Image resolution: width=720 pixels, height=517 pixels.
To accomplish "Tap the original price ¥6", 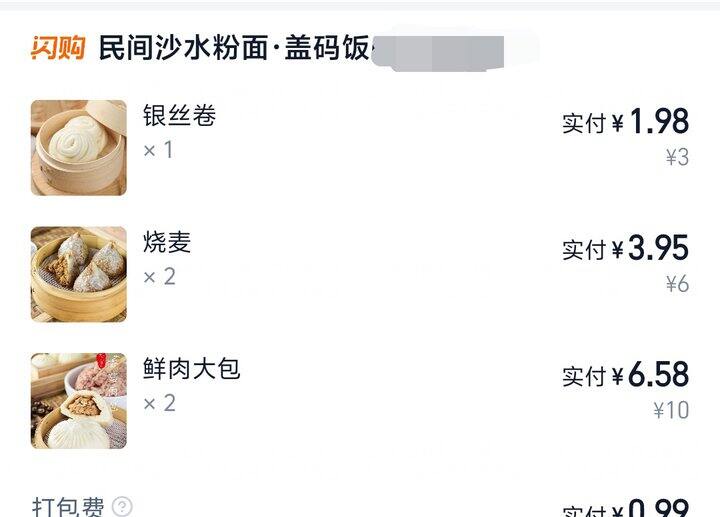I will [677, 284].
